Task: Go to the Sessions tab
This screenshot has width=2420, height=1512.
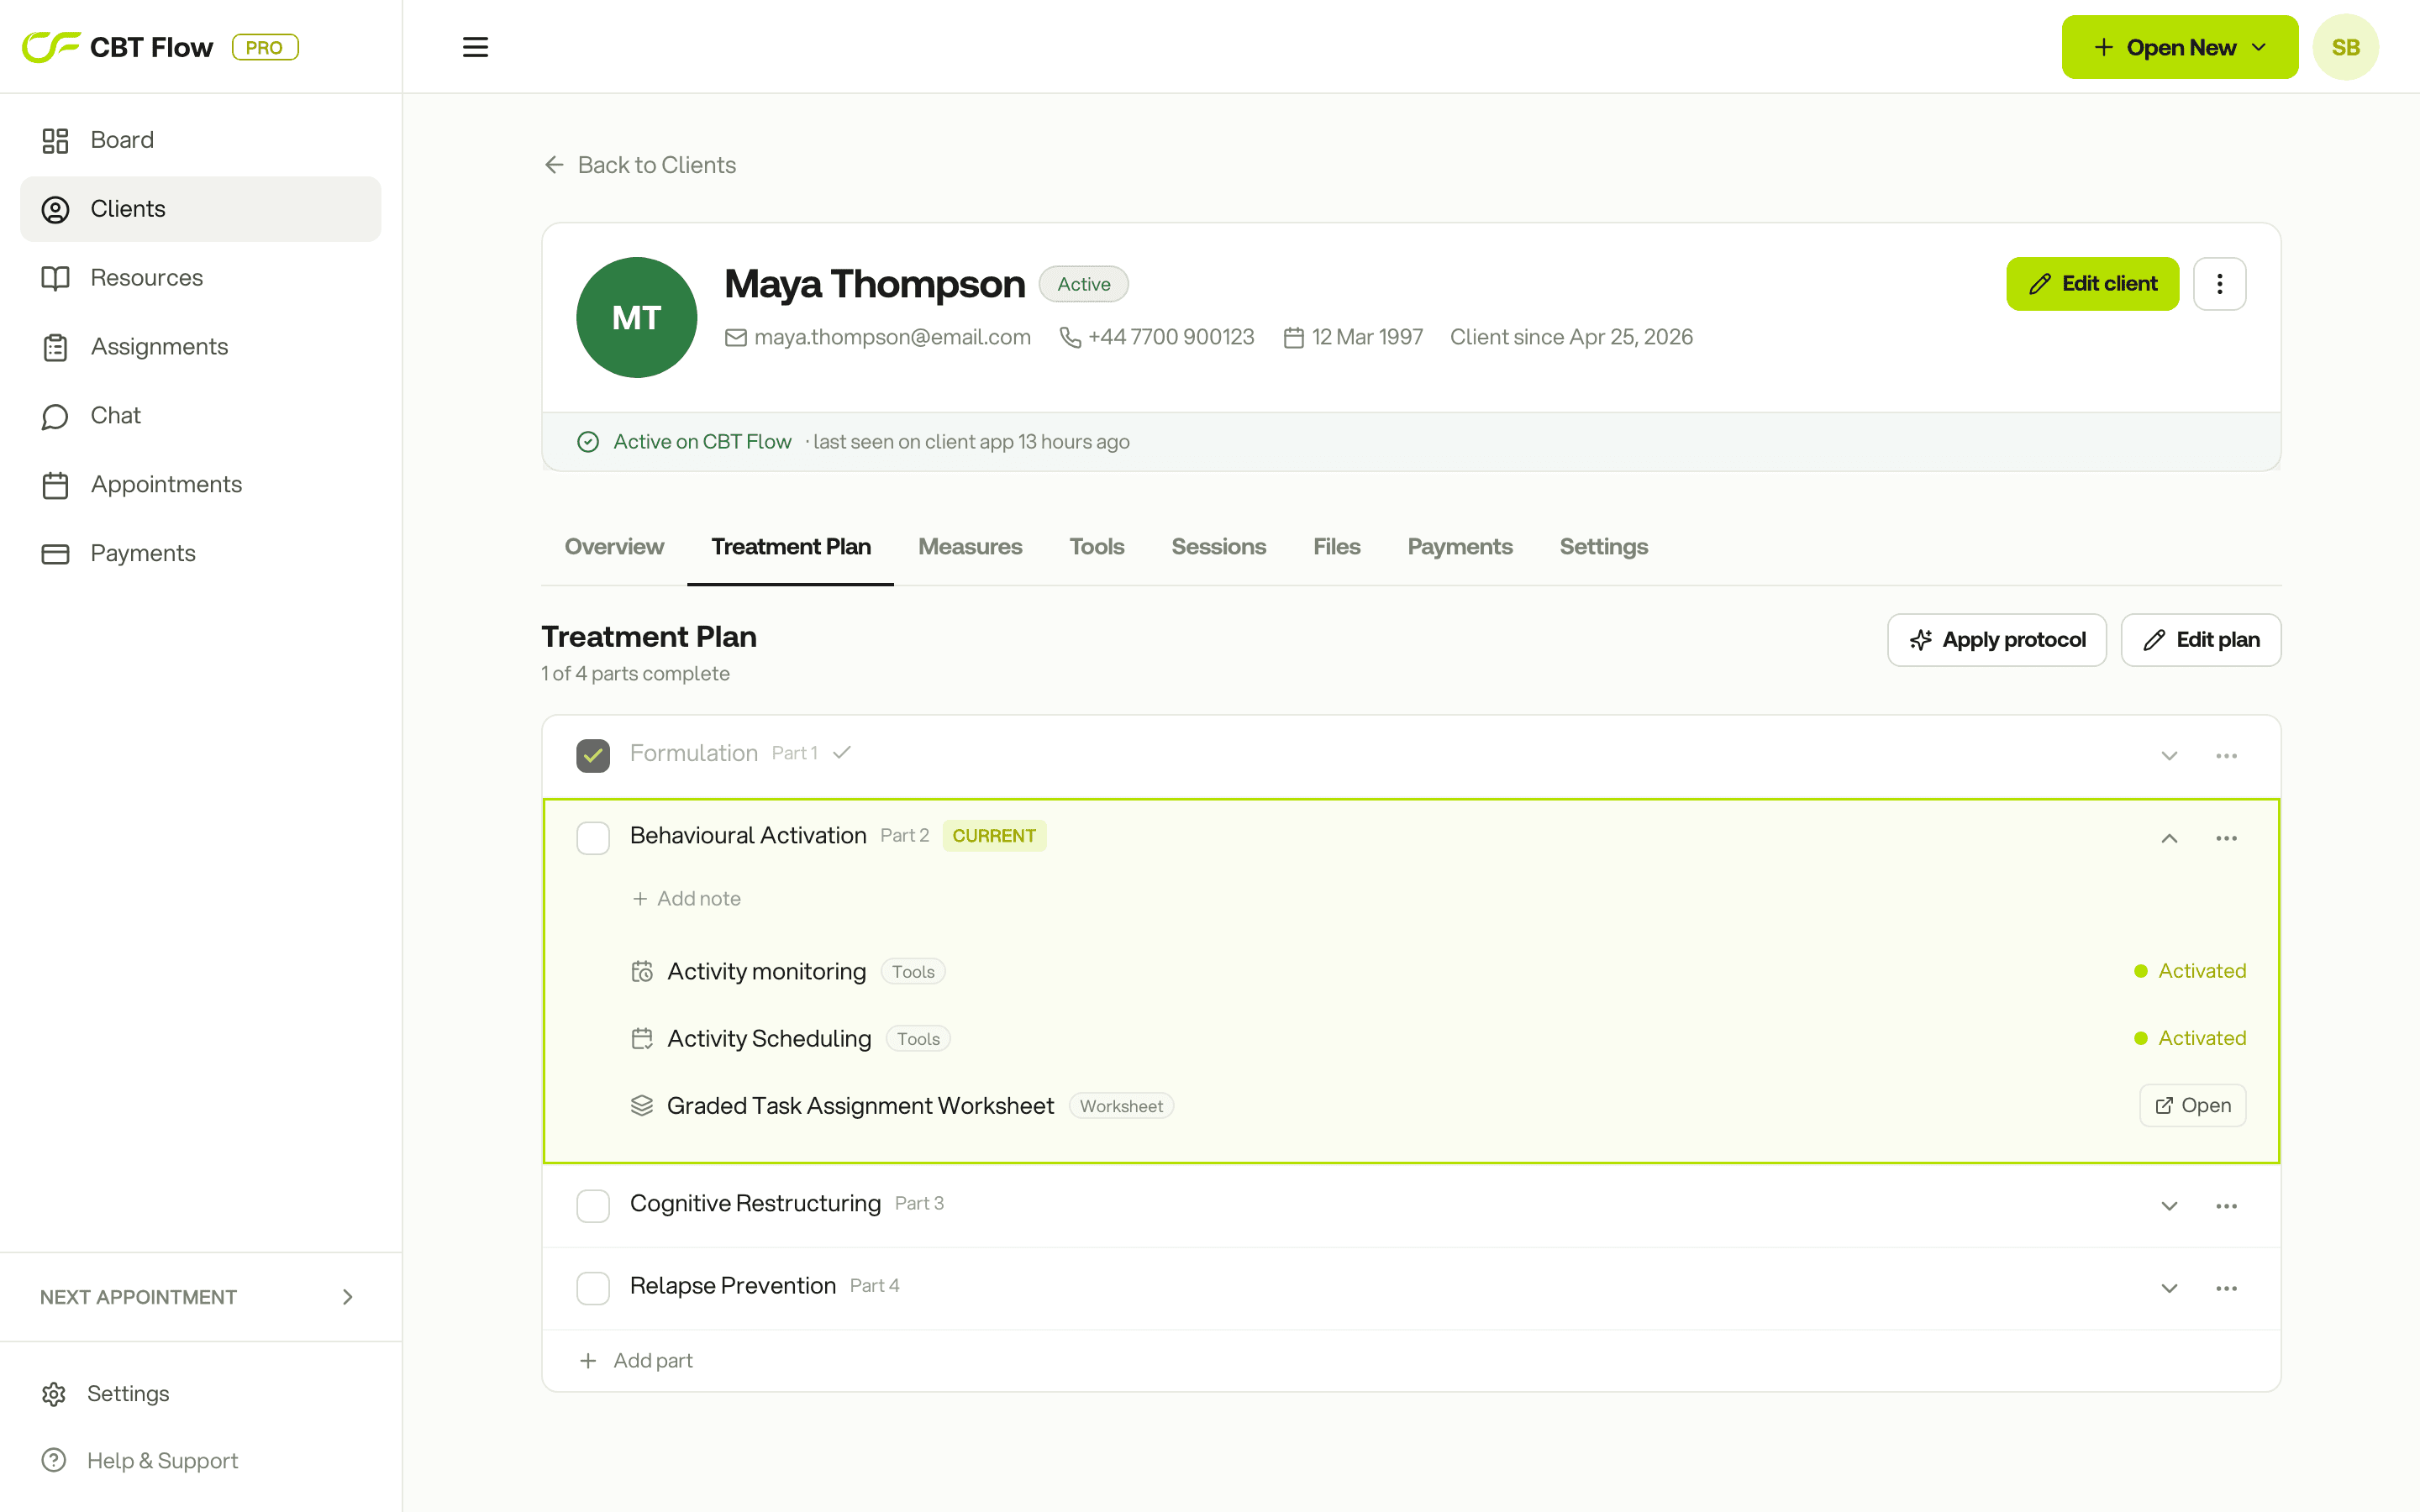Action: tap(1219, 547)
